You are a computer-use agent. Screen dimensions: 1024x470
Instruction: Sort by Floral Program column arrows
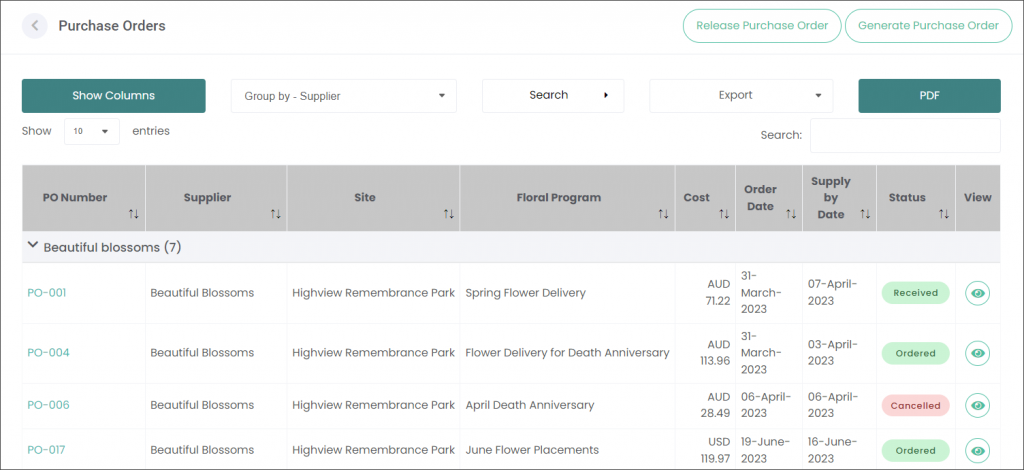tap(663, 214)
